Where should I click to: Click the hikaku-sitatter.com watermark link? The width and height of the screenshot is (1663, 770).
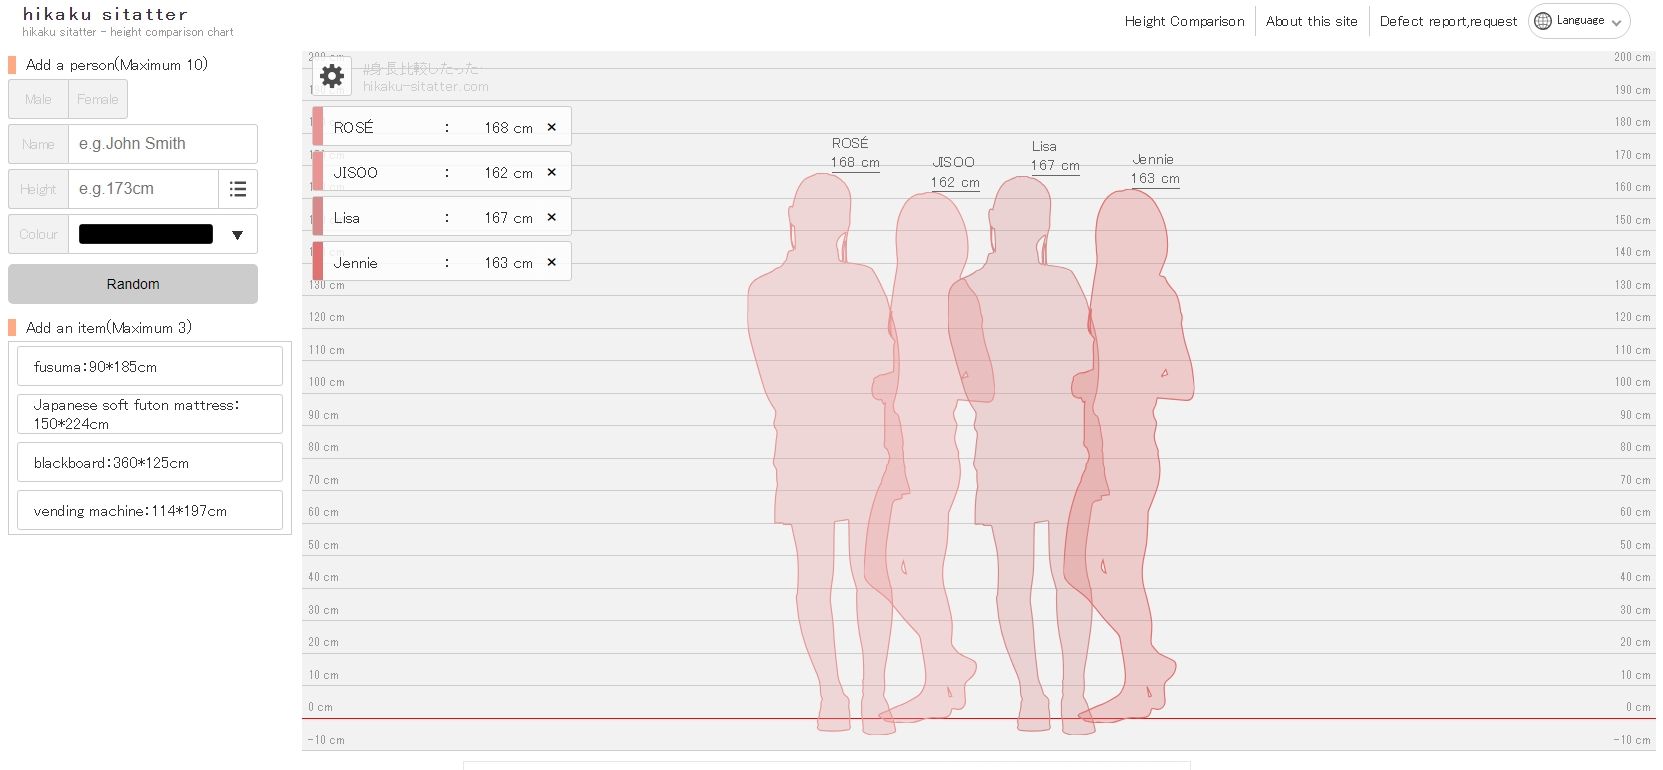pos(426,87)
